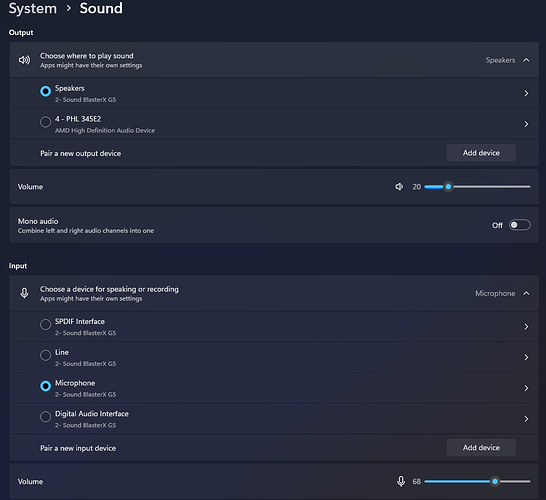This screenshot has width=546, height=500.
Task: Select Digital Audio Interface radio button
Action: pos(45,417)
